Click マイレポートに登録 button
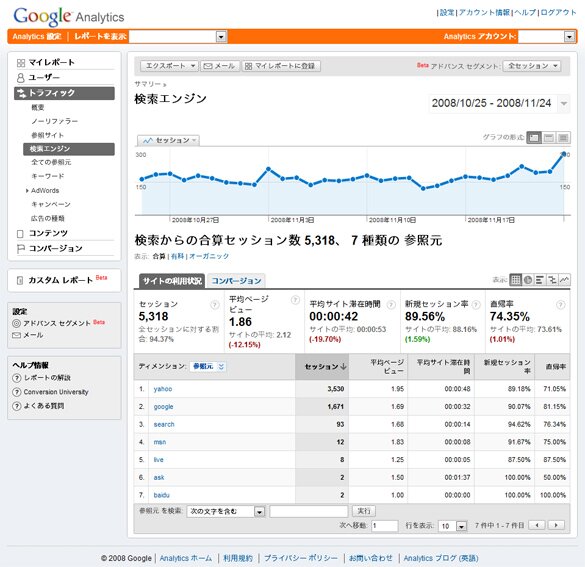 coord(281,66)
